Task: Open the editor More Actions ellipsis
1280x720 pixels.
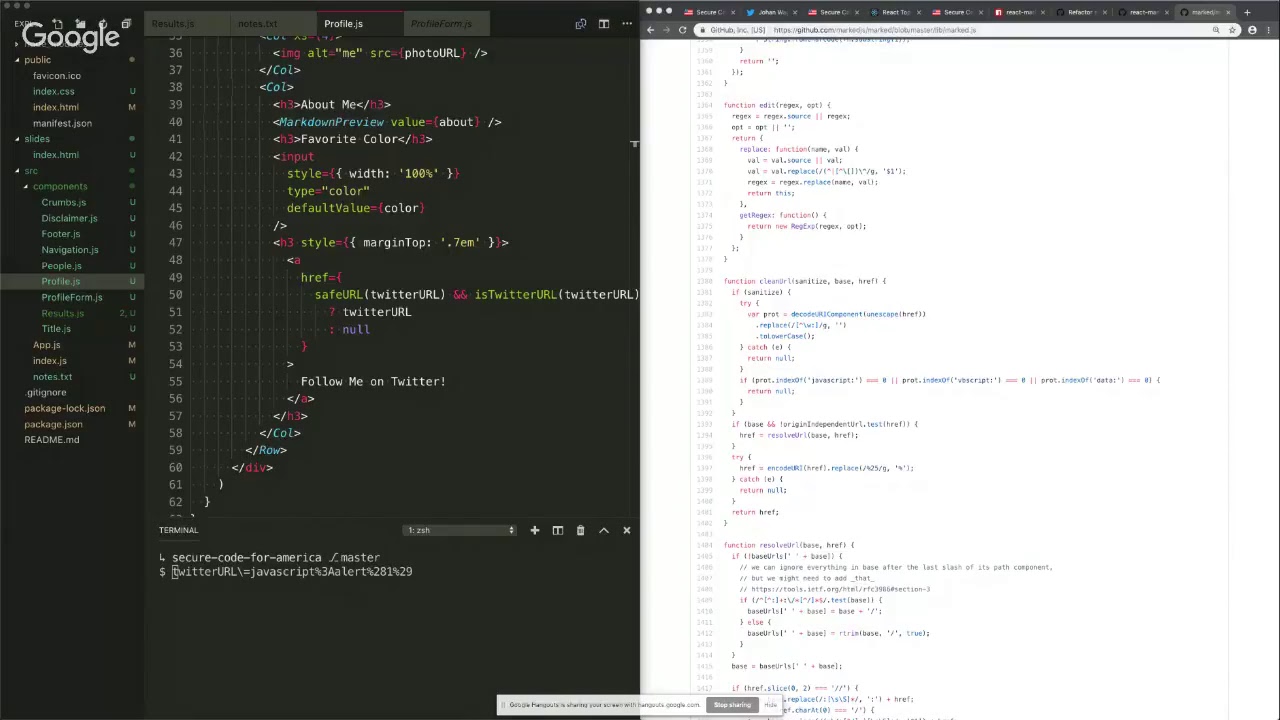Action: tap(627, 24)
